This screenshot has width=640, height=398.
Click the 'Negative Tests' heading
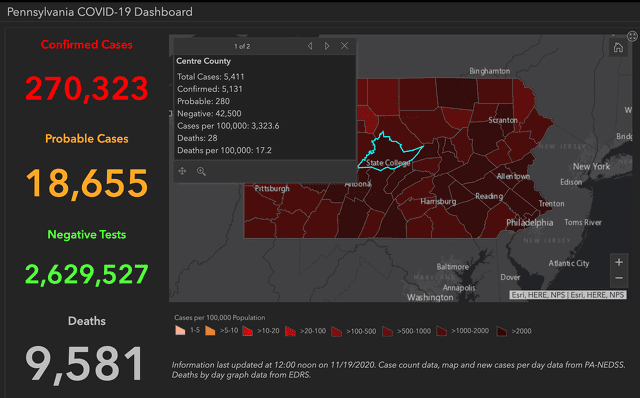click(x=87, y=235)
